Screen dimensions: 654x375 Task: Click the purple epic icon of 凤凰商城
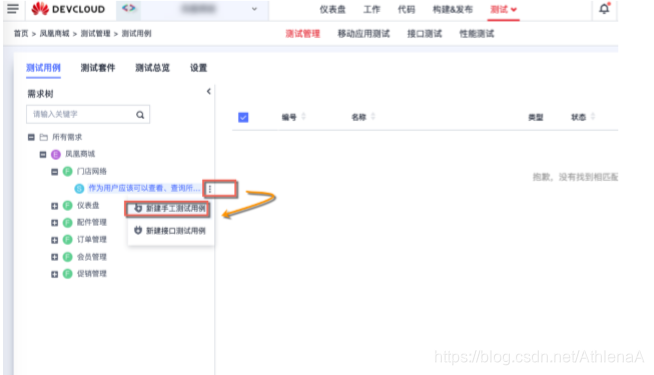[x=55, y=154]
